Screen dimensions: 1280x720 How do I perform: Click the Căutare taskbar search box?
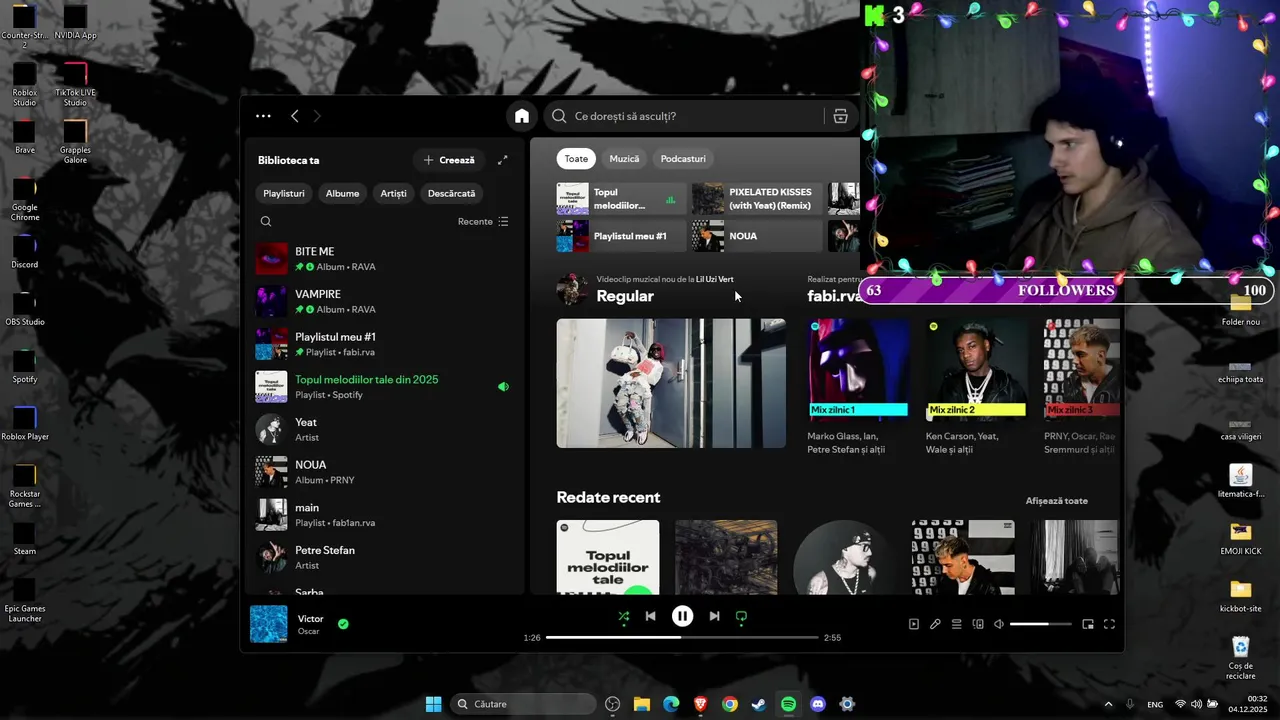(x=523, y=704)
